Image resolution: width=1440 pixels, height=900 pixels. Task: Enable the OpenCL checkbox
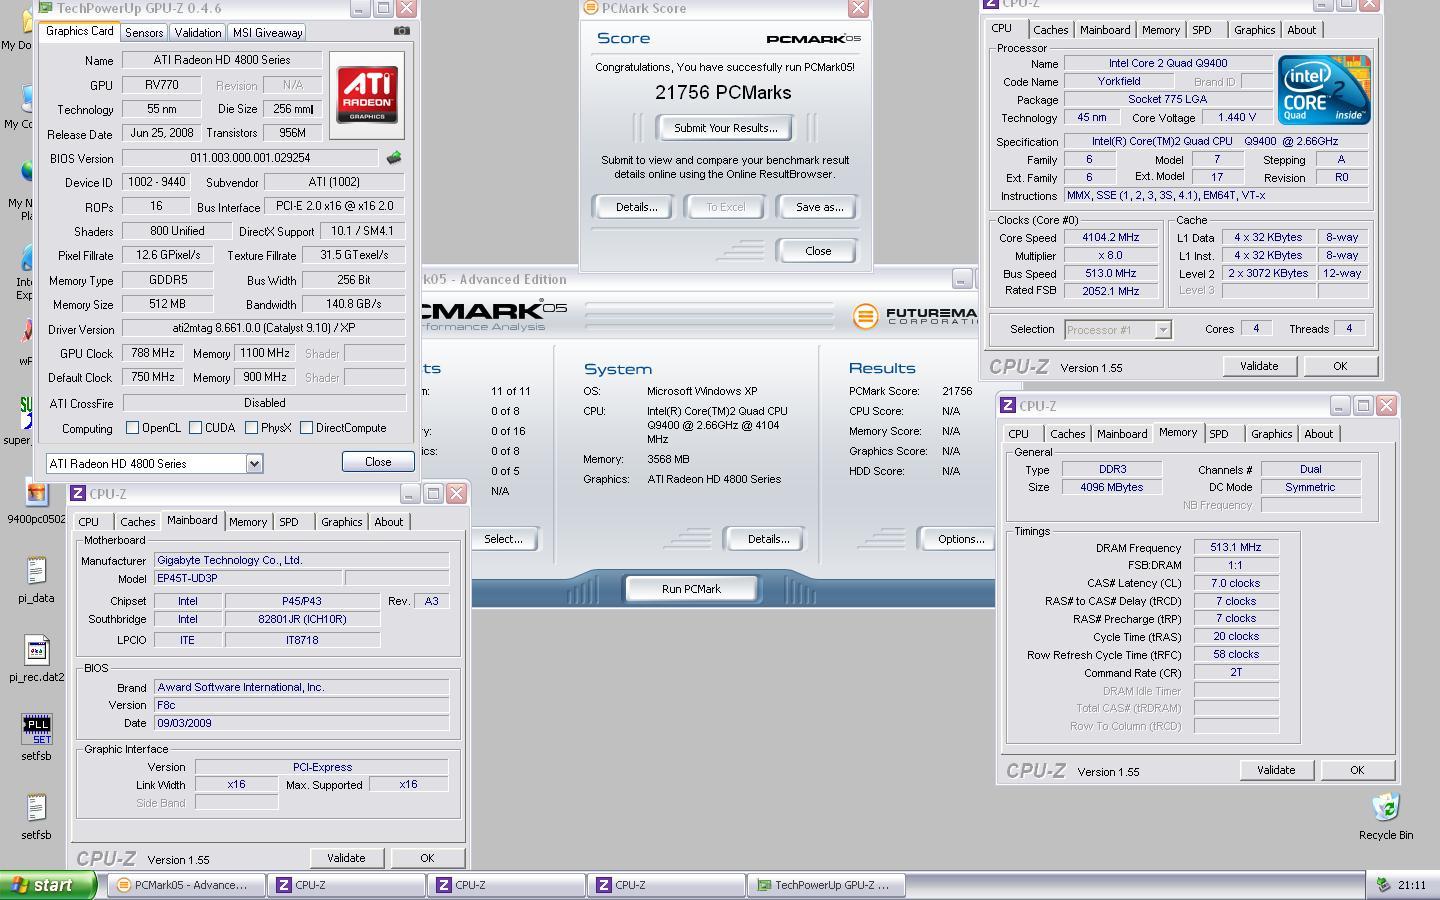point(132,428)
